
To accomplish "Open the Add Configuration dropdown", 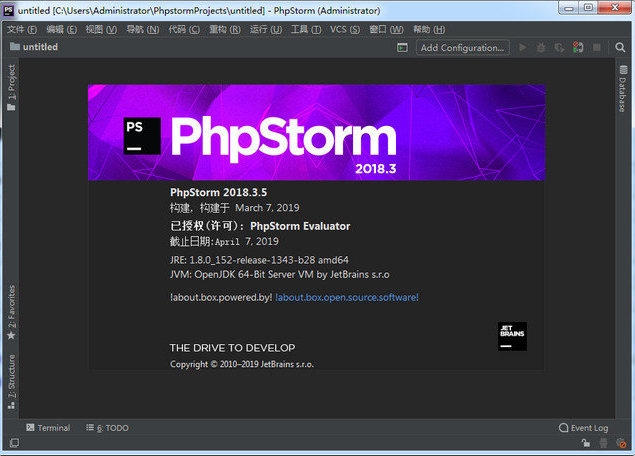I will point(462,47).
